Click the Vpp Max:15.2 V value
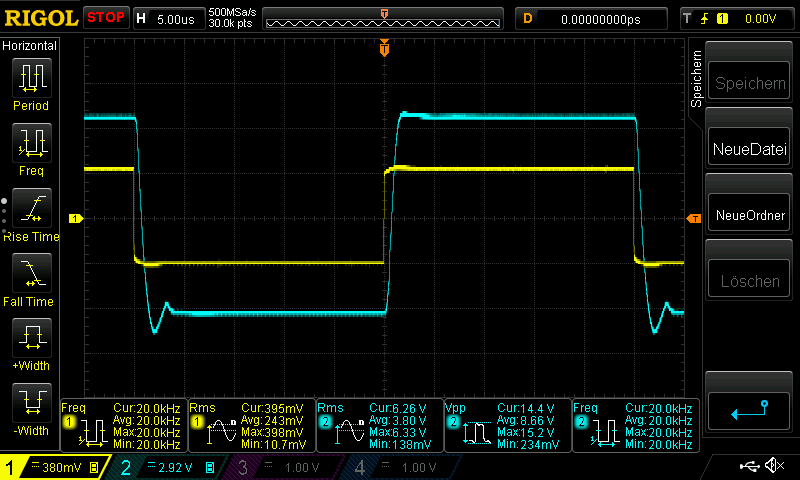Image resolution: width=800 pixels, height=480 pixels. 526,433
